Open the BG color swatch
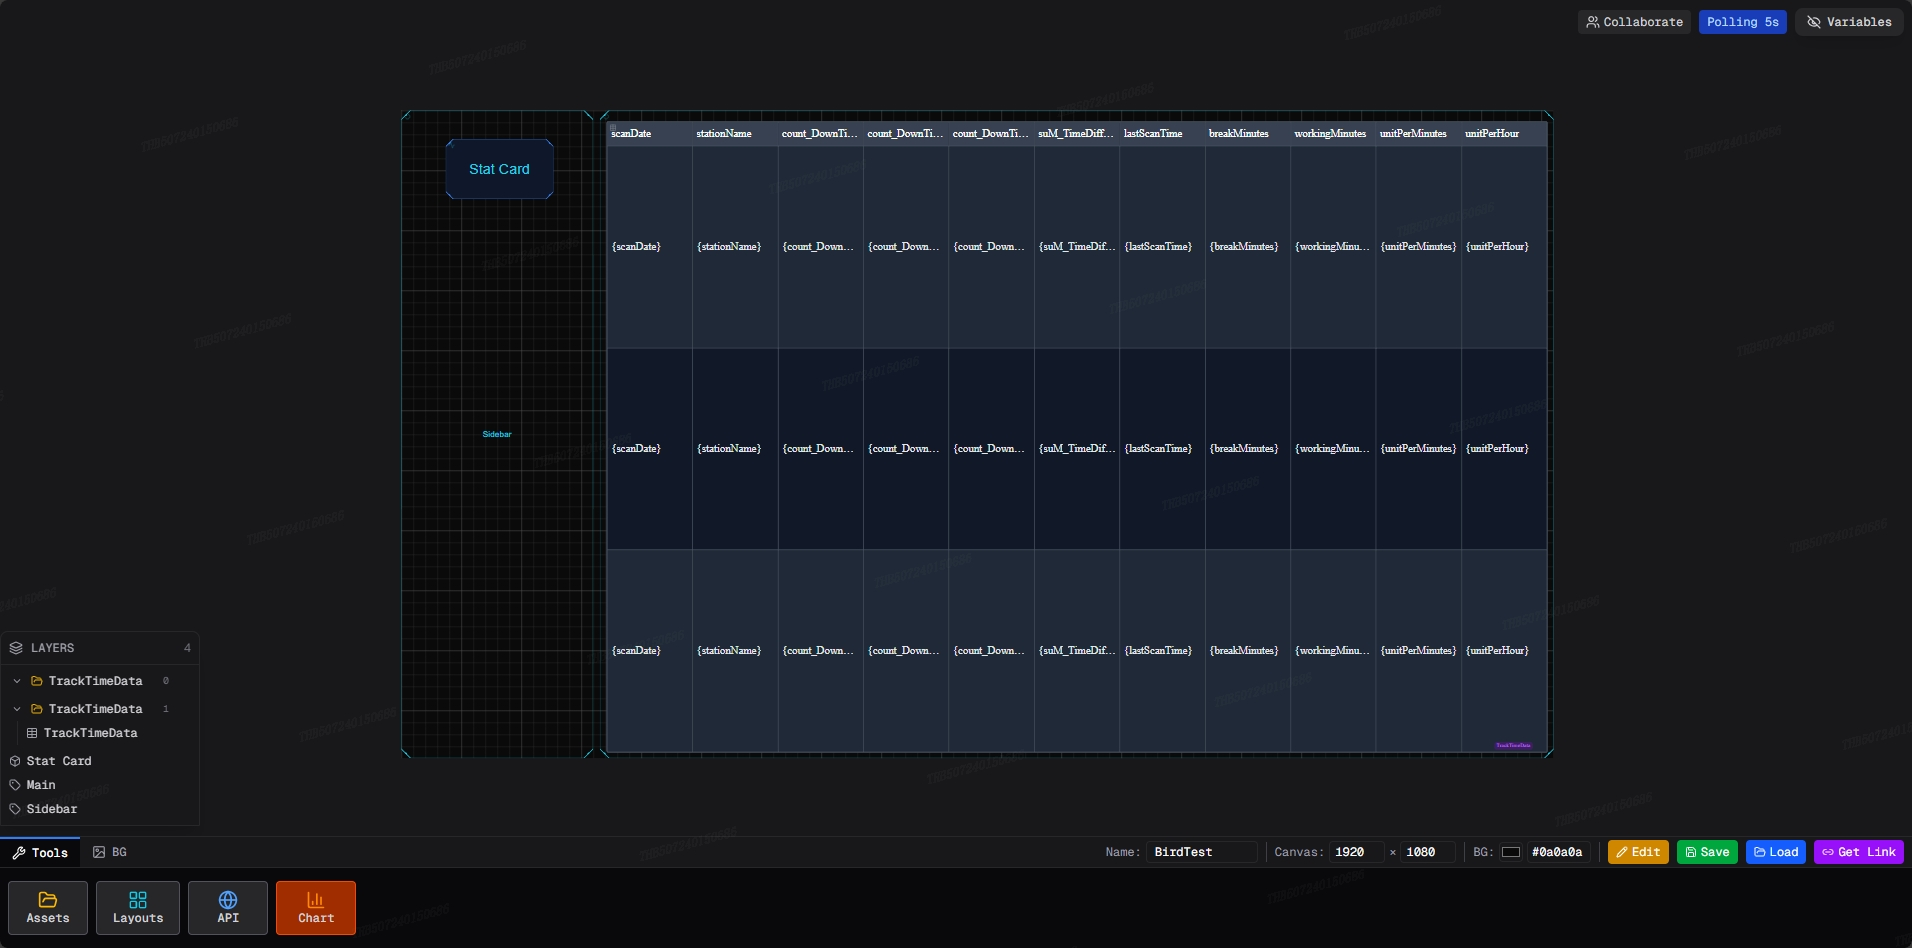Viewport: 1912px width, 948px height. (x=1511, y=852)
